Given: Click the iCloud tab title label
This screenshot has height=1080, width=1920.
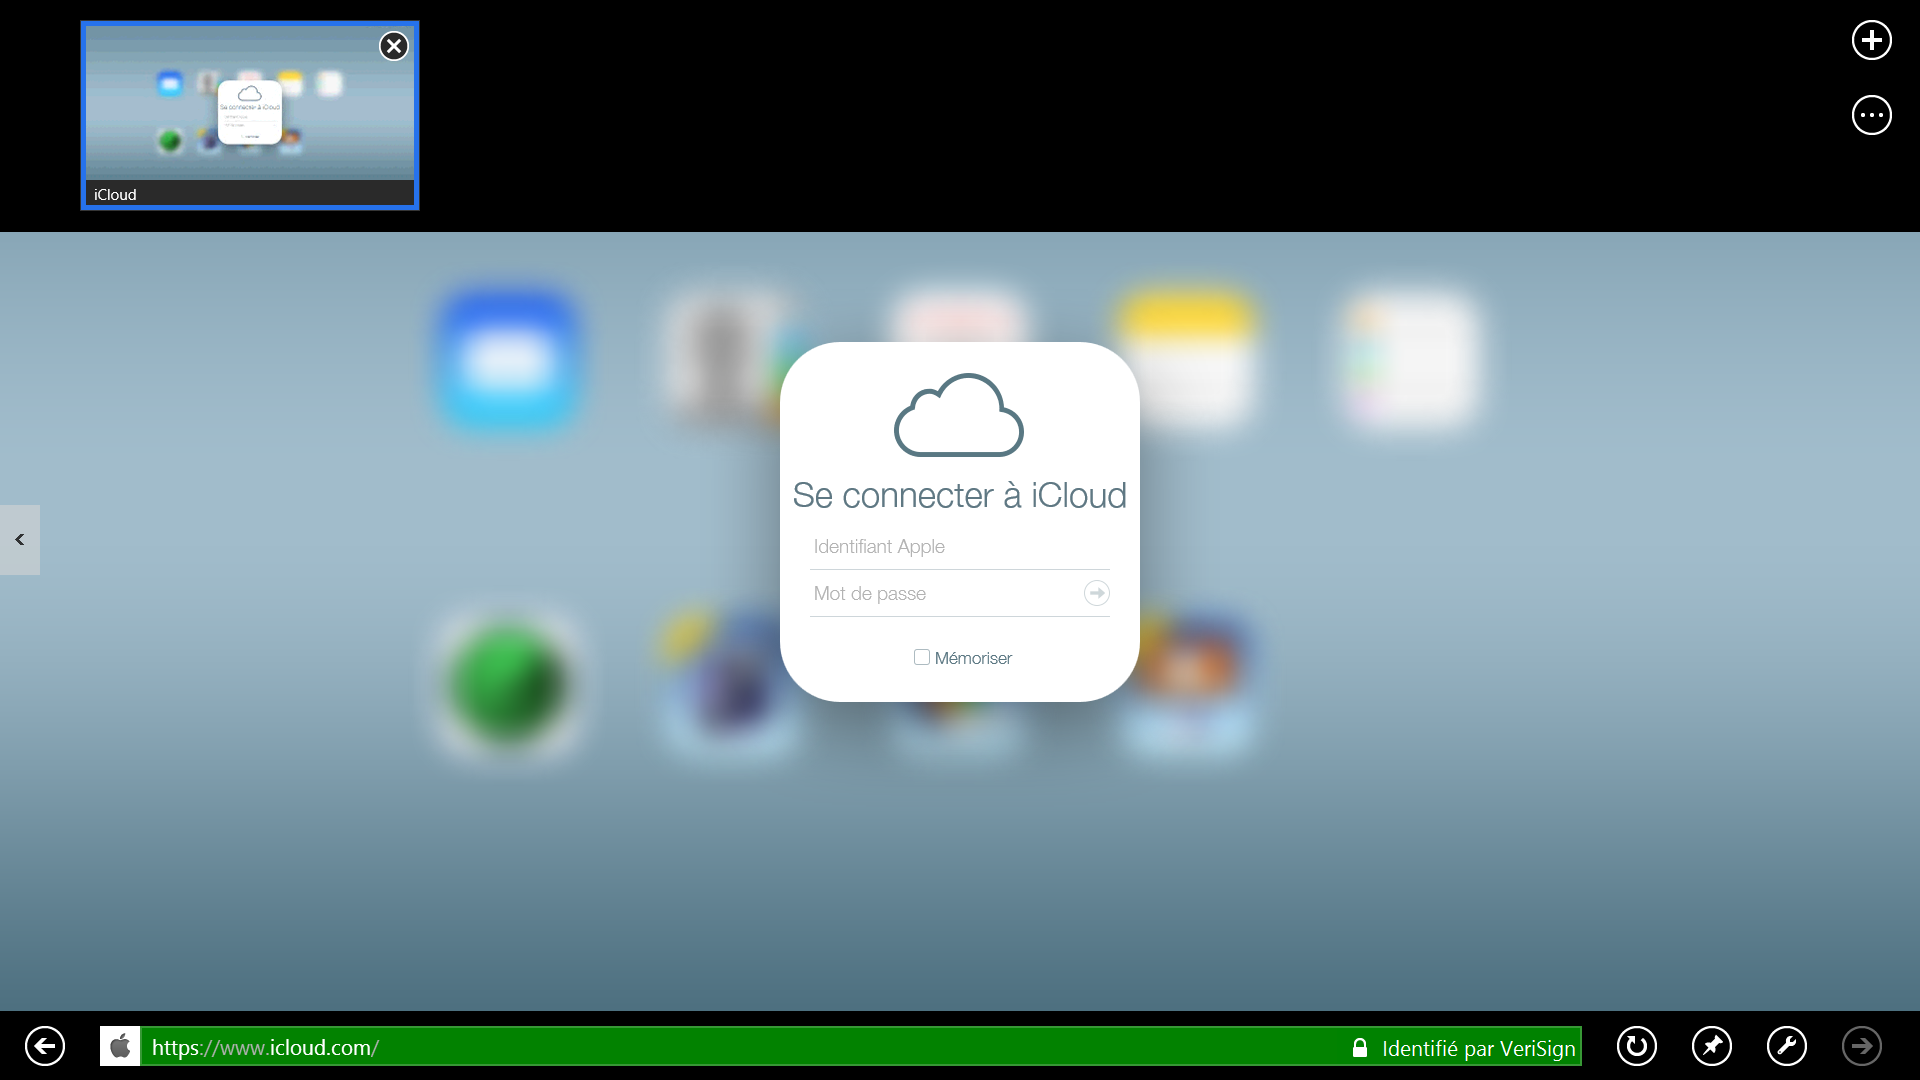Looking at the screenshot, I should click(115, 195).
